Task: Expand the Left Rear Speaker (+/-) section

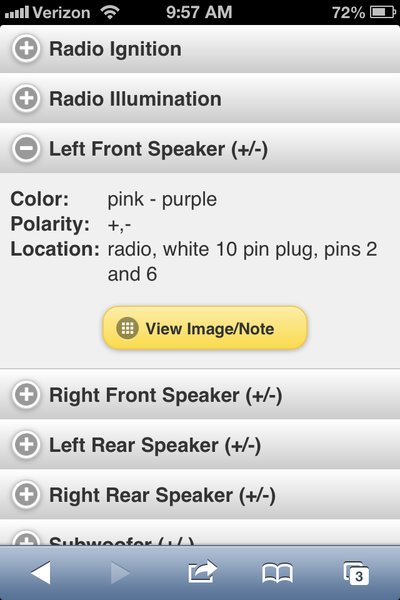Action: (200, 445)
